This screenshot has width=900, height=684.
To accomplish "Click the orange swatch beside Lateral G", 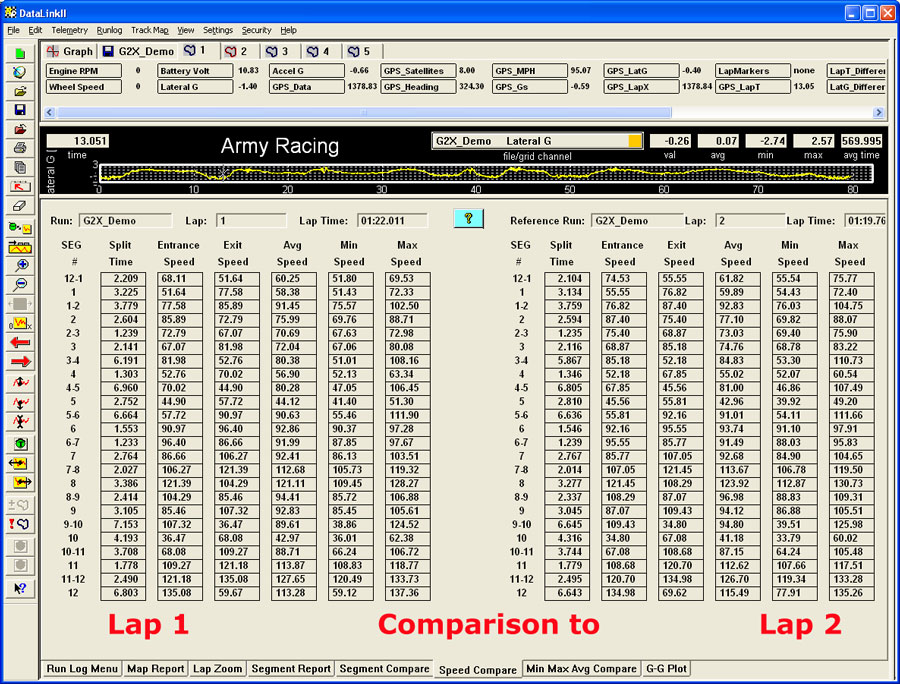I will tap(635, 142).
